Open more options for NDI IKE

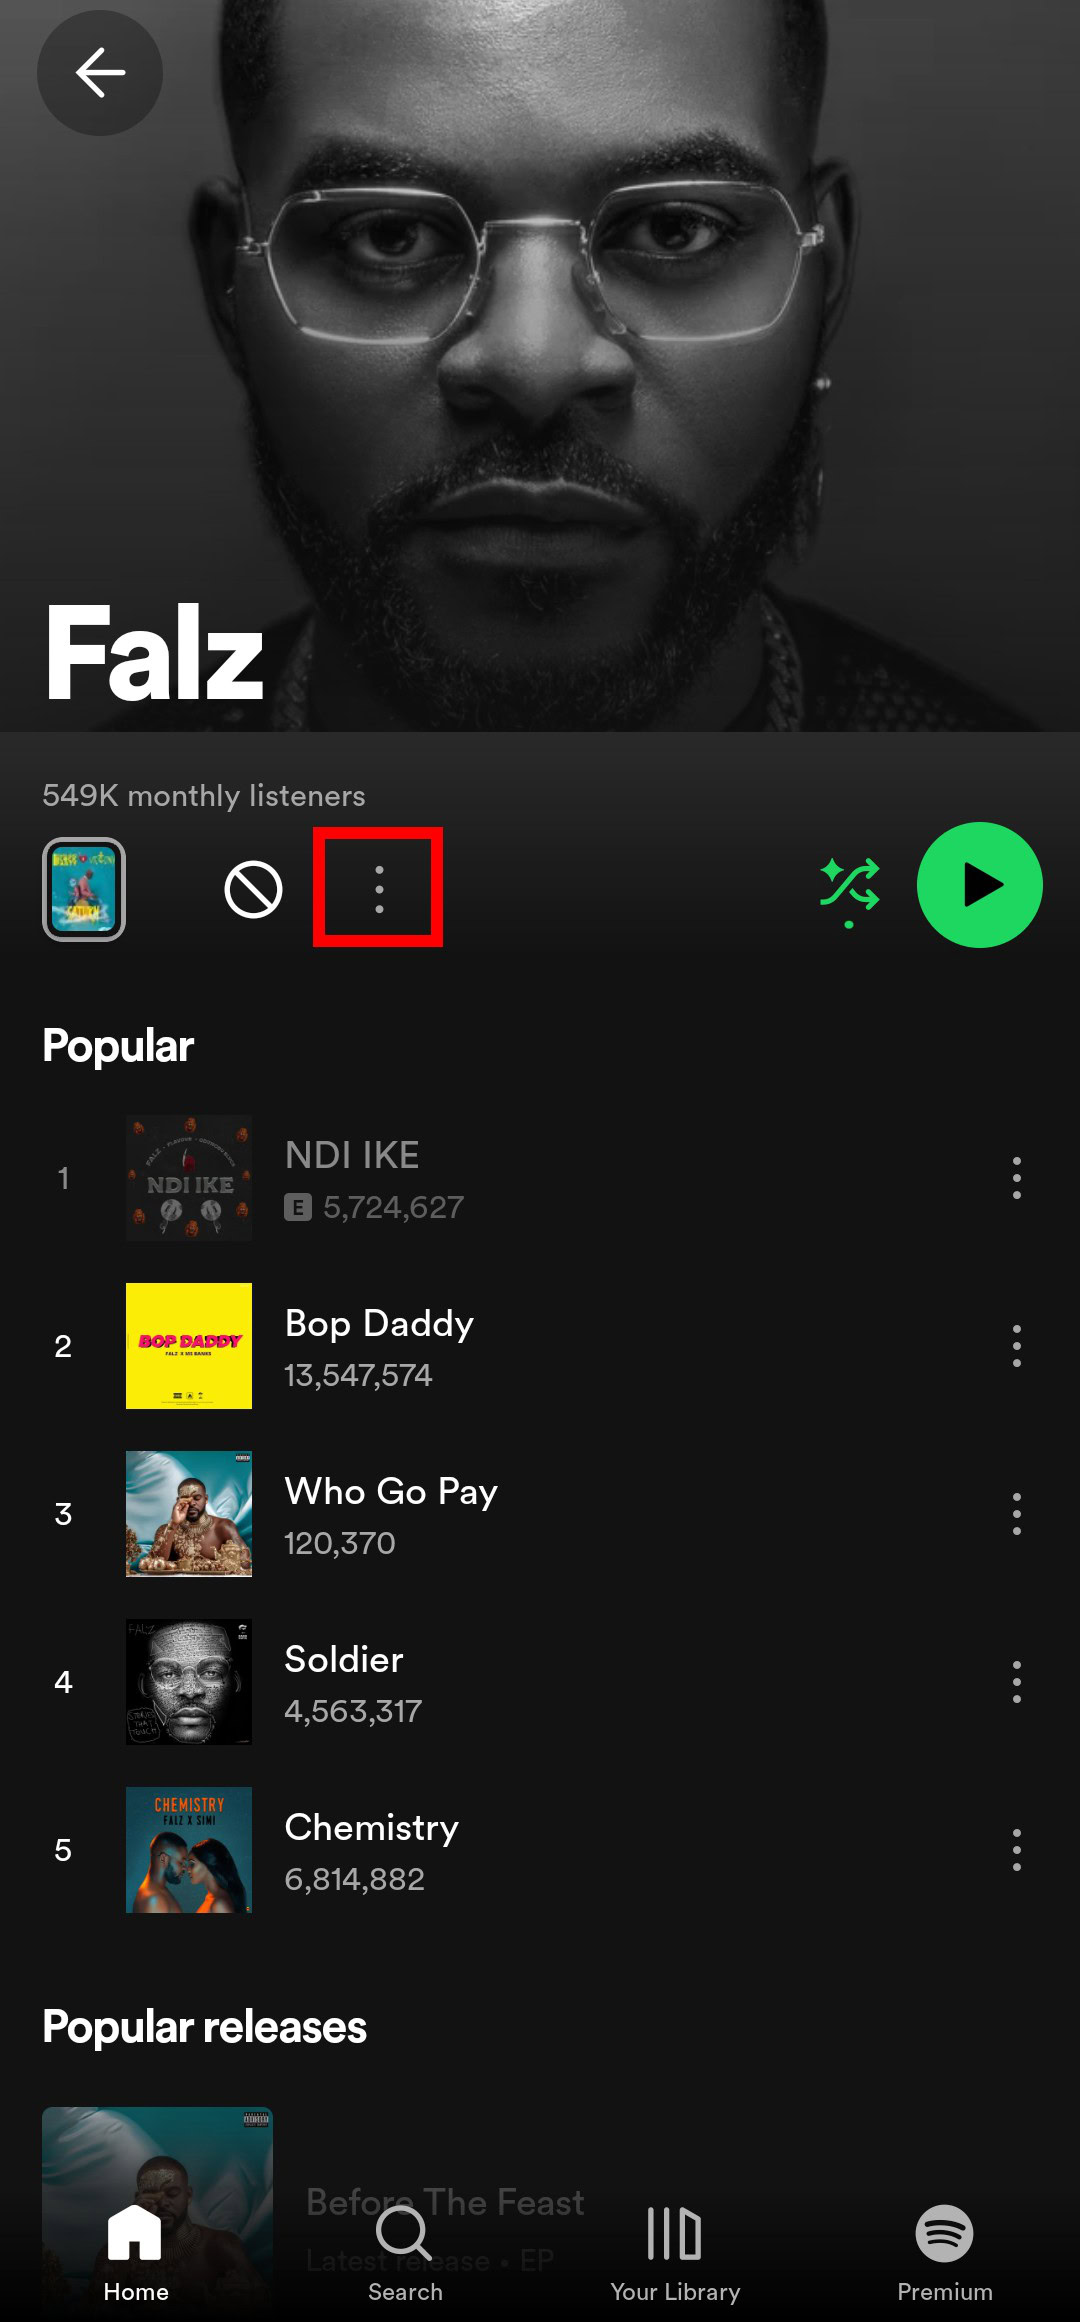1016,1178
